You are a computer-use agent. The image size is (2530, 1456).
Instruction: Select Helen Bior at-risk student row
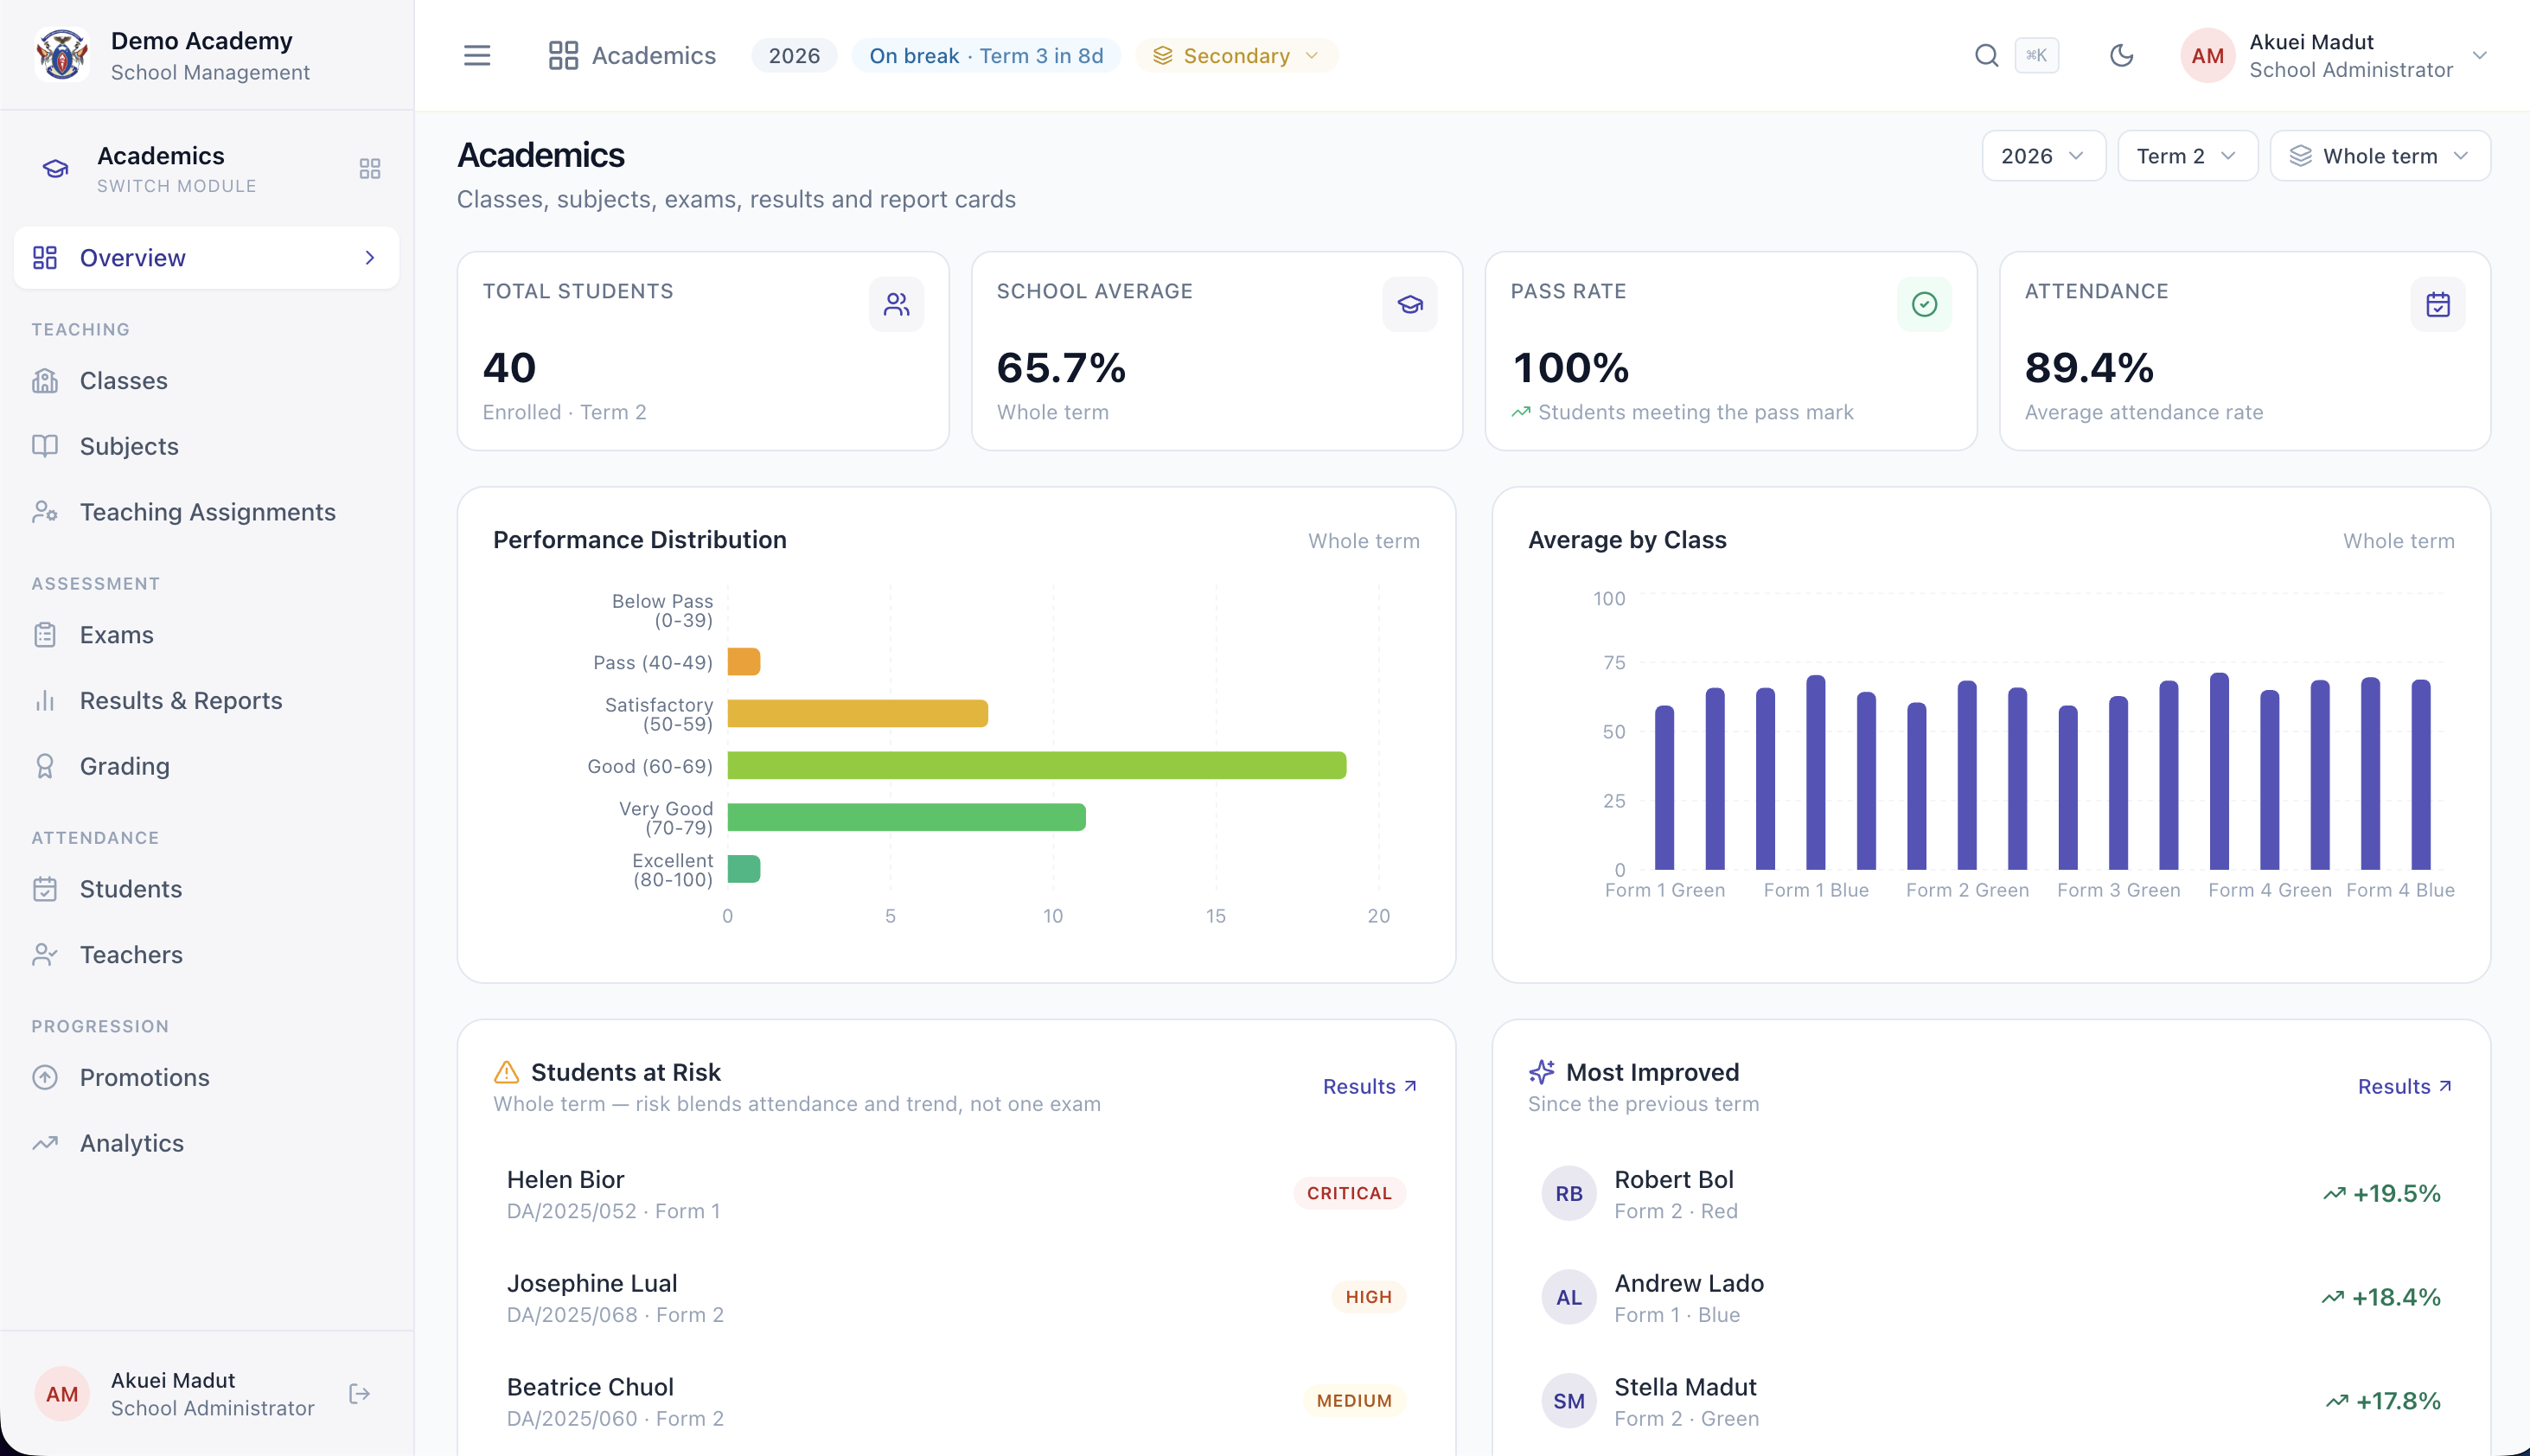(955, 1193)
